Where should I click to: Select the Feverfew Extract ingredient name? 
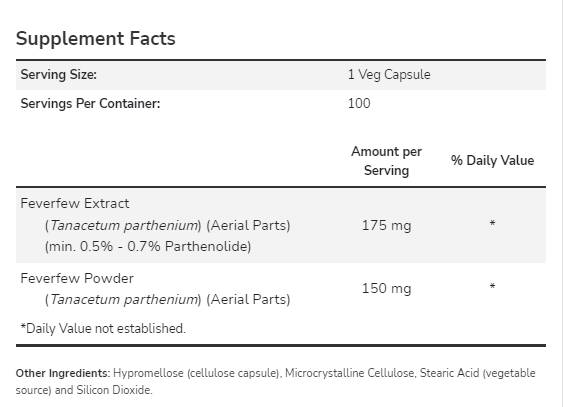pyautogui.click(x=75, y=204)
